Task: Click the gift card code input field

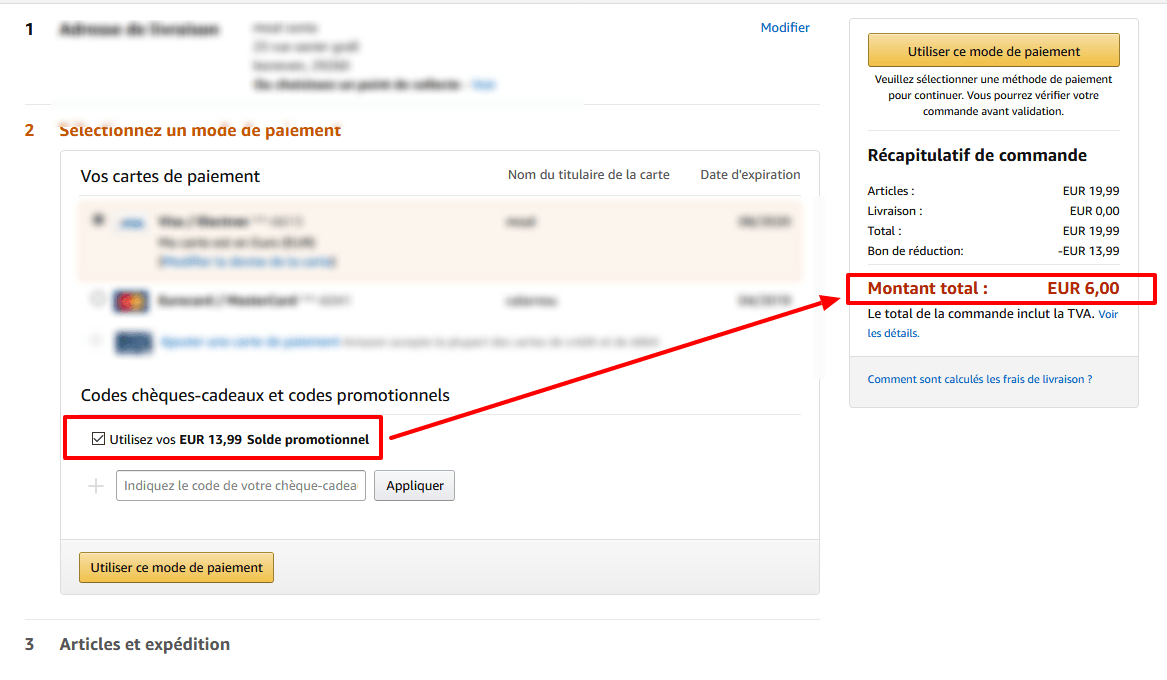Action: tap(240, 485)
